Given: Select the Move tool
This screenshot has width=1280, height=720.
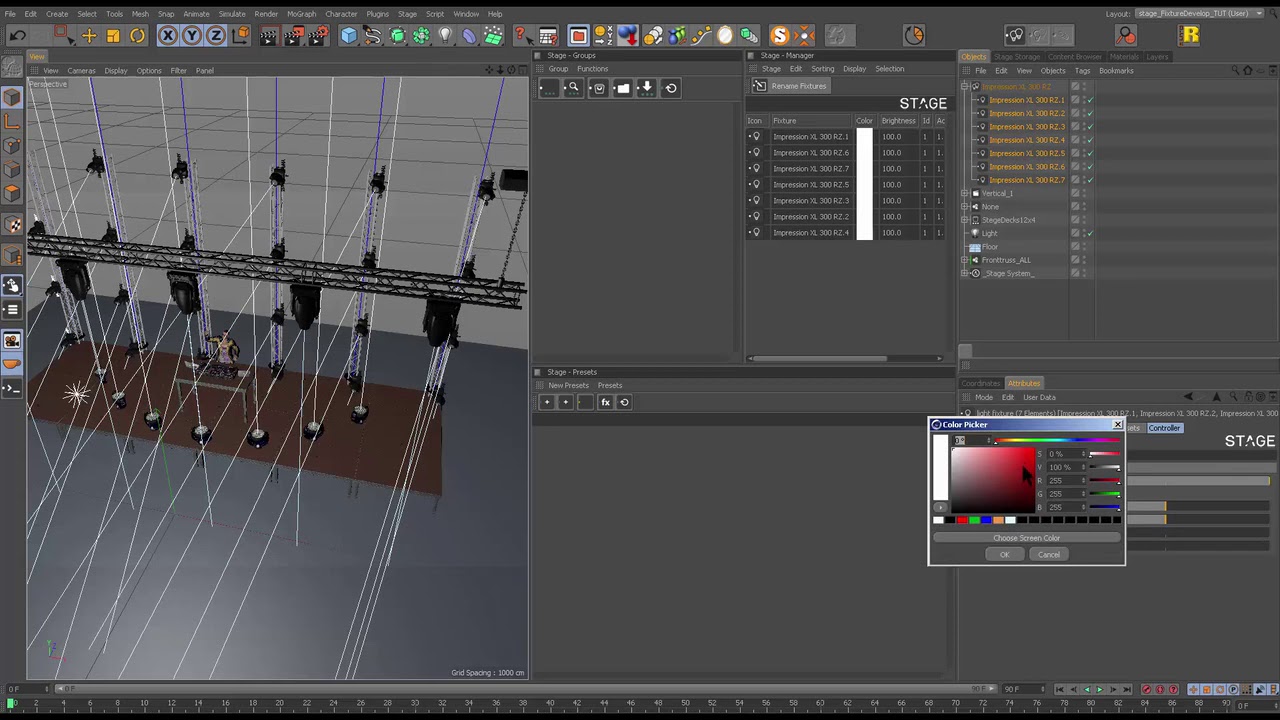Looking at the screenshot, I should tap(89, 36).
